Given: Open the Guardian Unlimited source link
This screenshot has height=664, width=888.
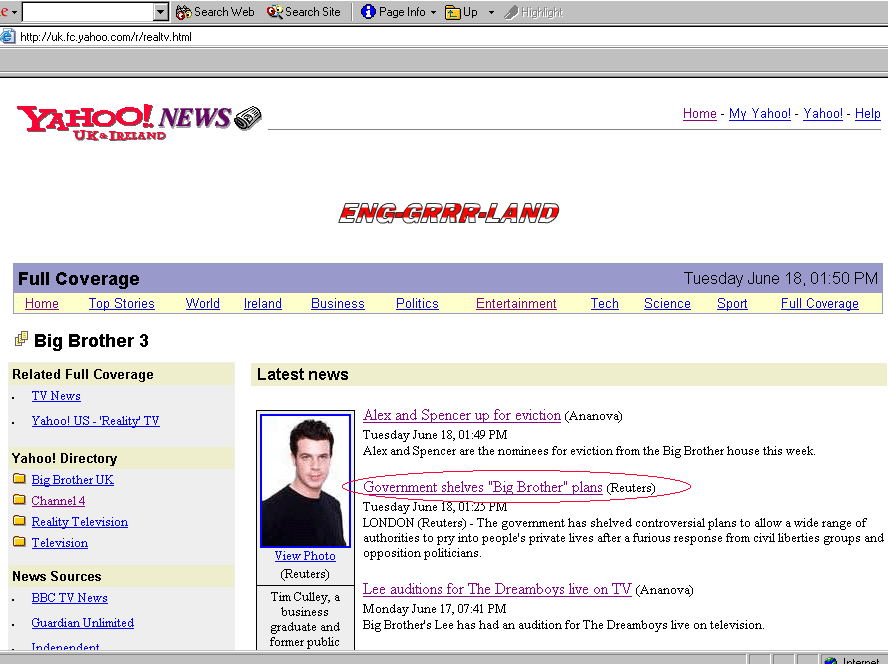Looking at the screenshot, I should (83, 623).
